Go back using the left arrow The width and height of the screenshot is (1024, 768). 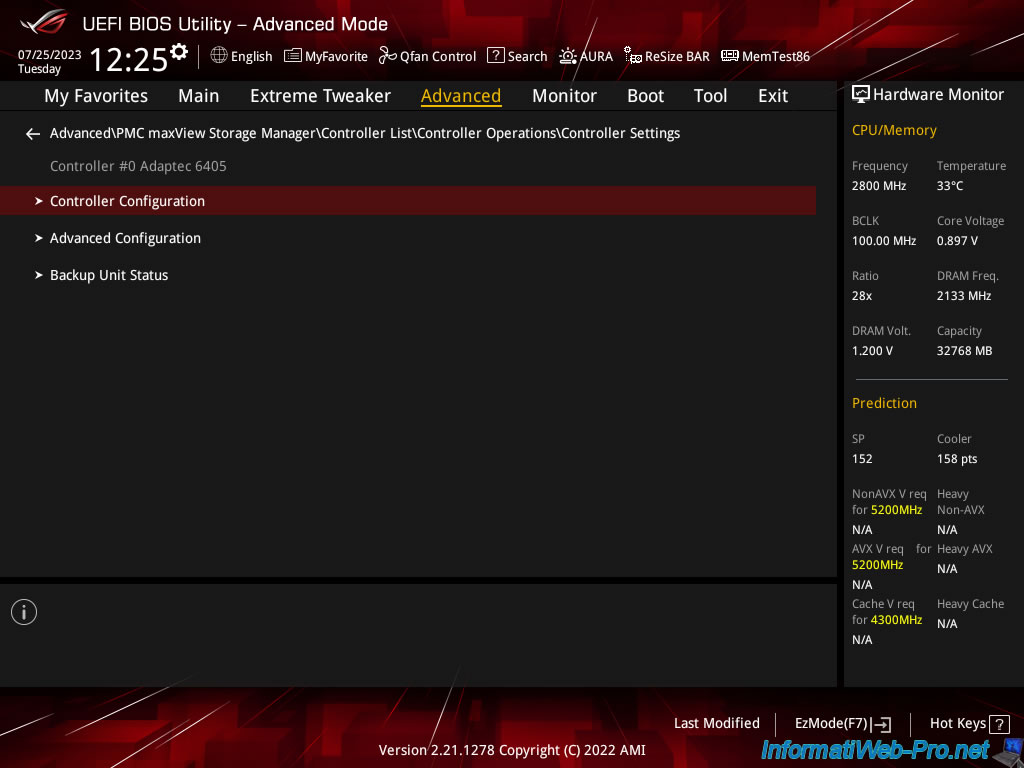click(x=33, y=134)
